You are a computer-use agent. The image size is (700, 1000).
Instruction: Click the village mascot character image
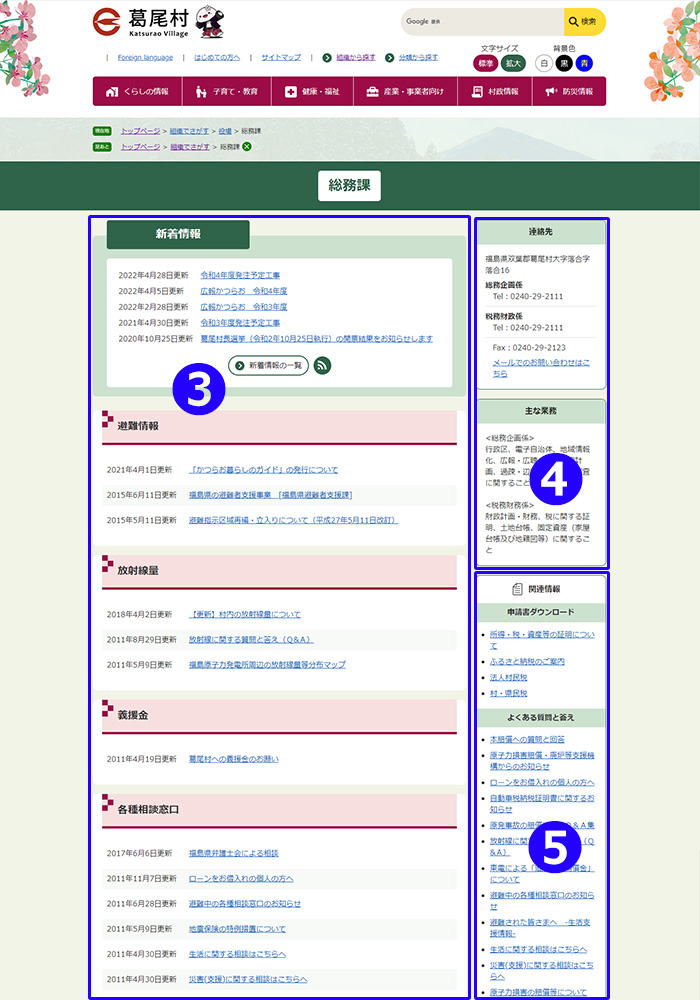[x=210, y=22]
